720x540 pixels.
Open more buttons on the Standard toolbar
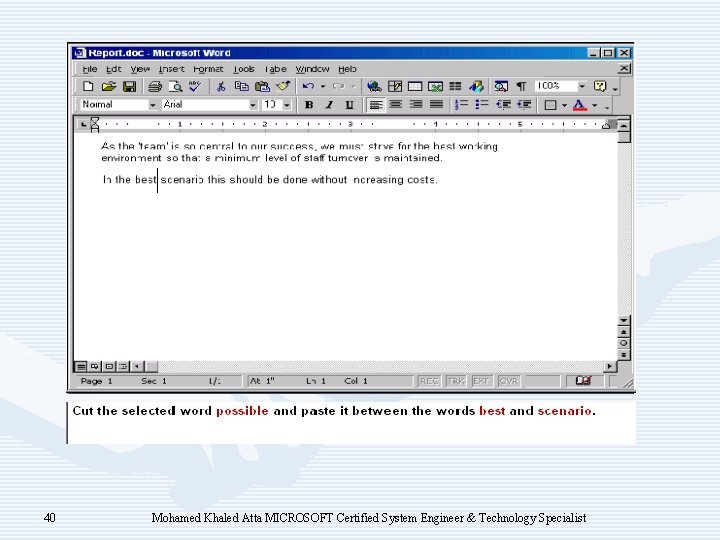coord(615,87)
